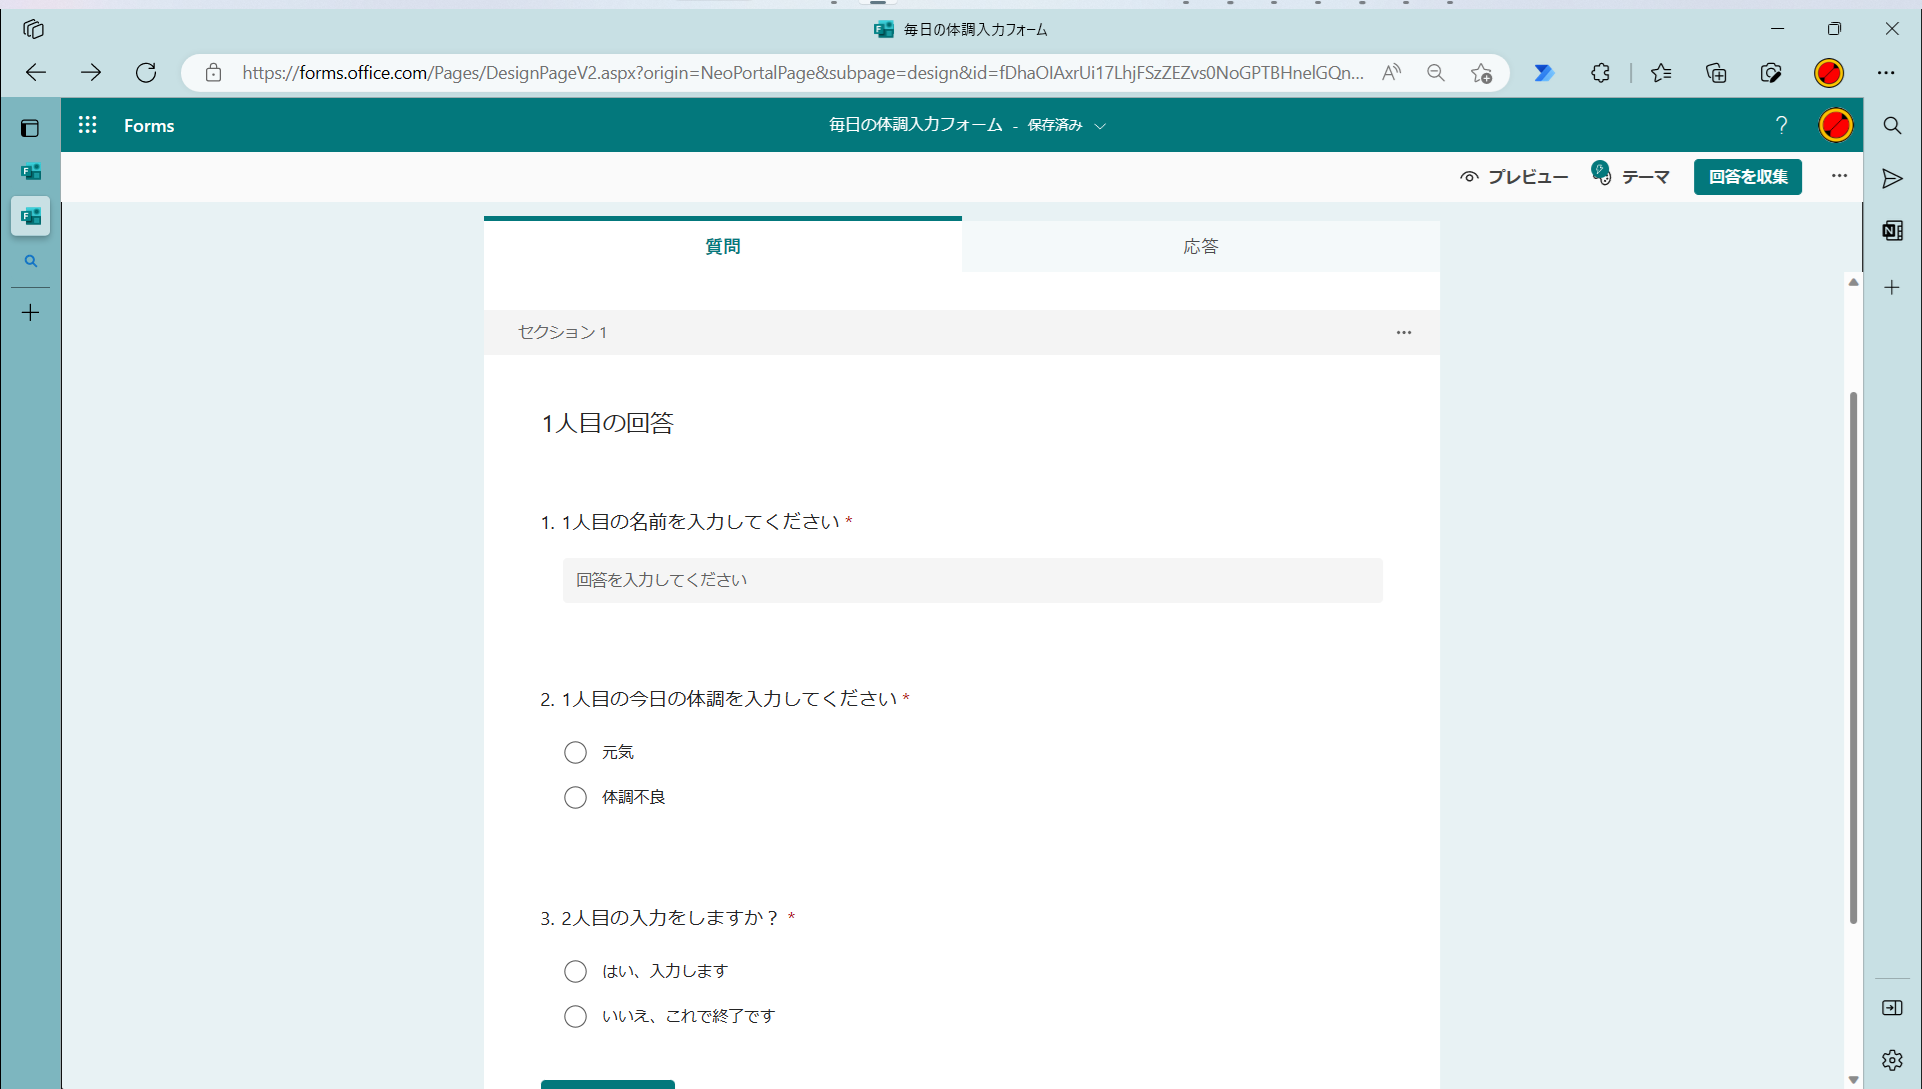Open the Edge sidebar search icon
The image size is (1922, 1089).
coord(1892,126)
